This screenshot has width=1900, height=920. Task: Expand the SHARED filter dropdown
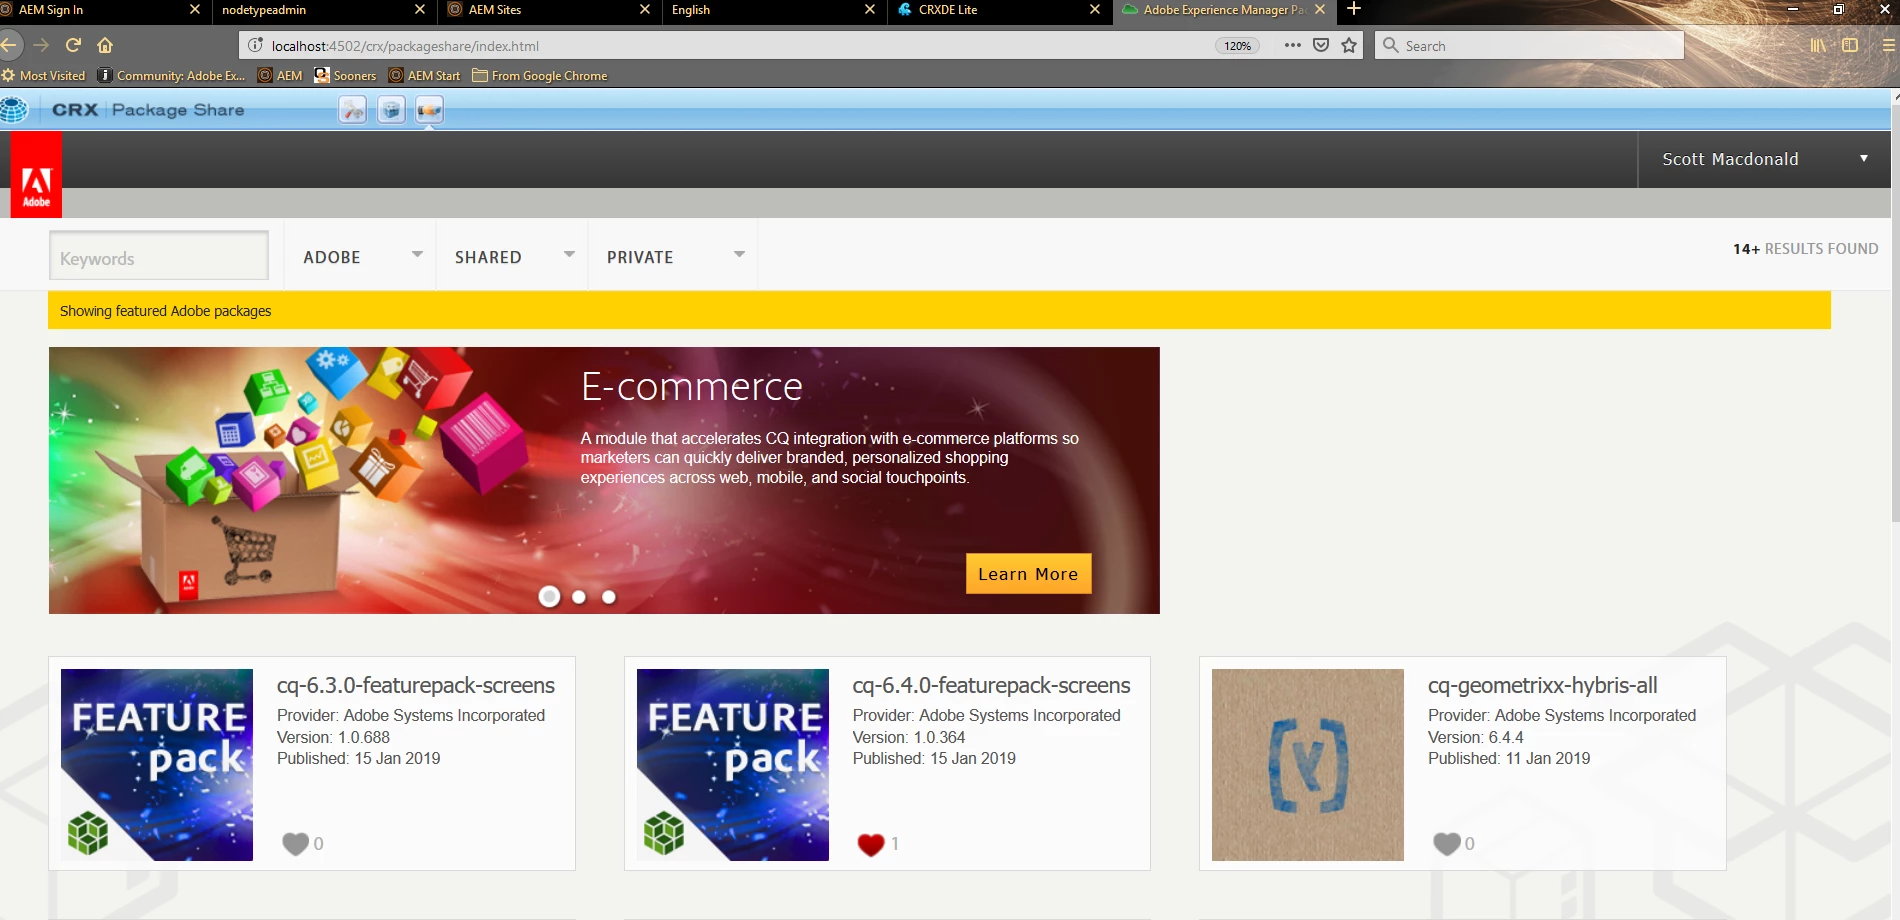513,257
